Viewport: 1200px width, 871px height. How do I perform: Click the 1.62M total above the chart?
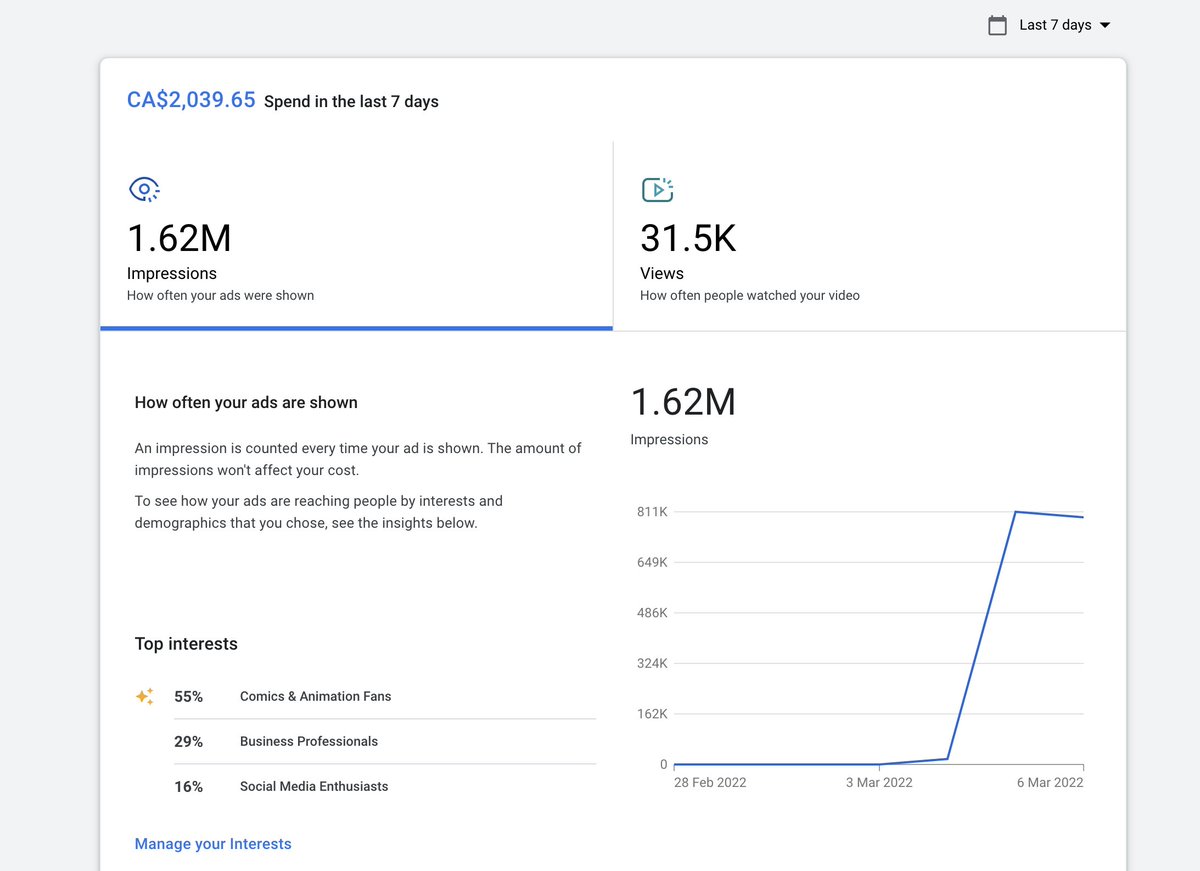click(x=683, y=402)
